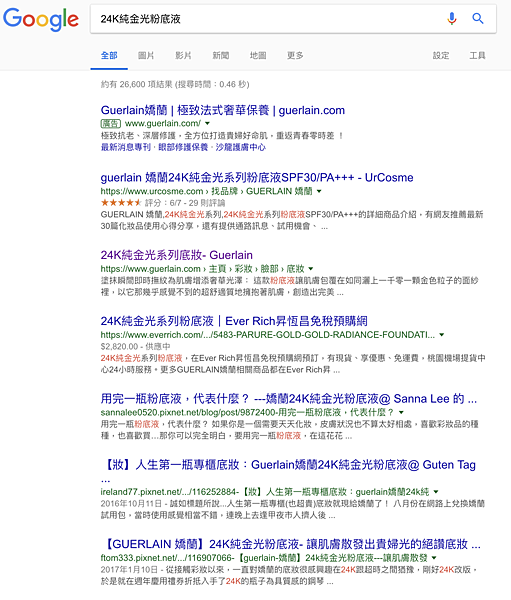Screen dimensions: 511x600
Task: Click the 評分：6/7 - 29 則評論 text
Action: tap(185, 203)
